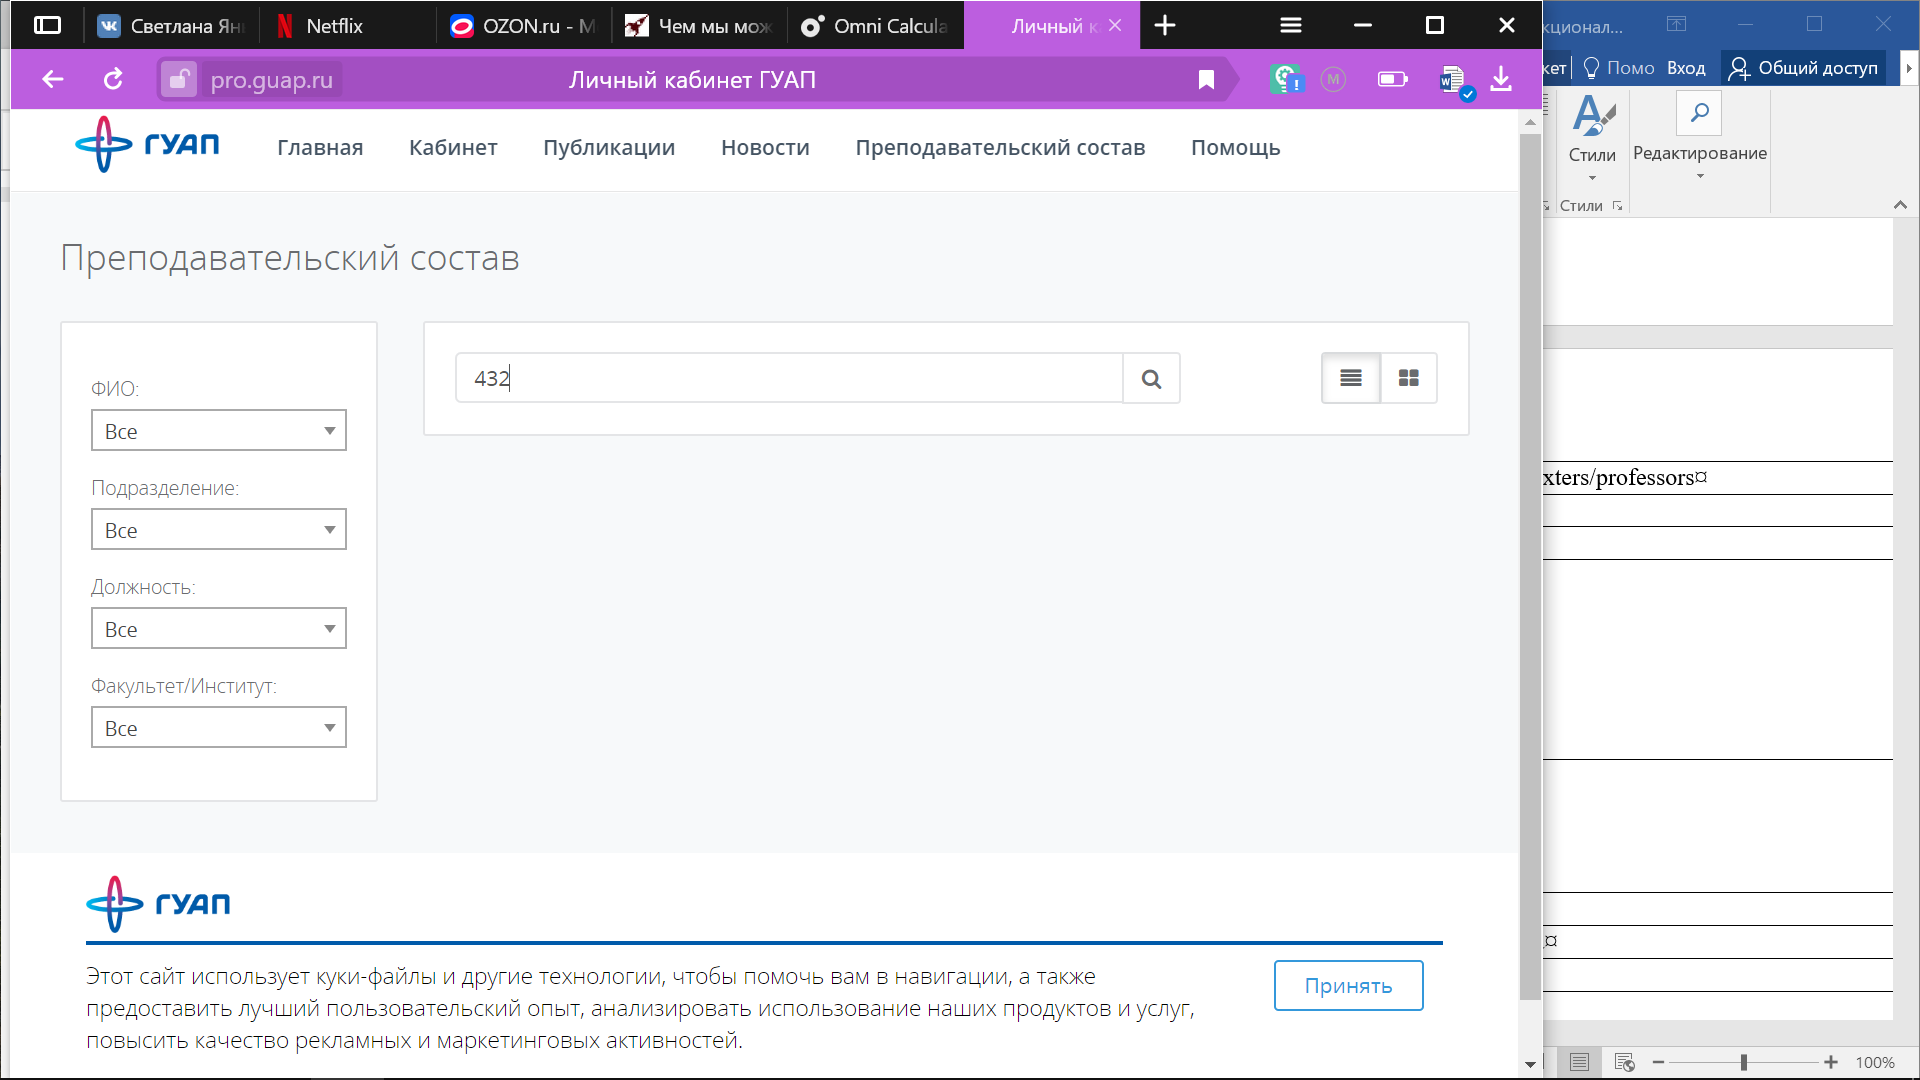1920x1080 pixels.
Task: Click the Принять cookie button
Action: point(1347,986)
